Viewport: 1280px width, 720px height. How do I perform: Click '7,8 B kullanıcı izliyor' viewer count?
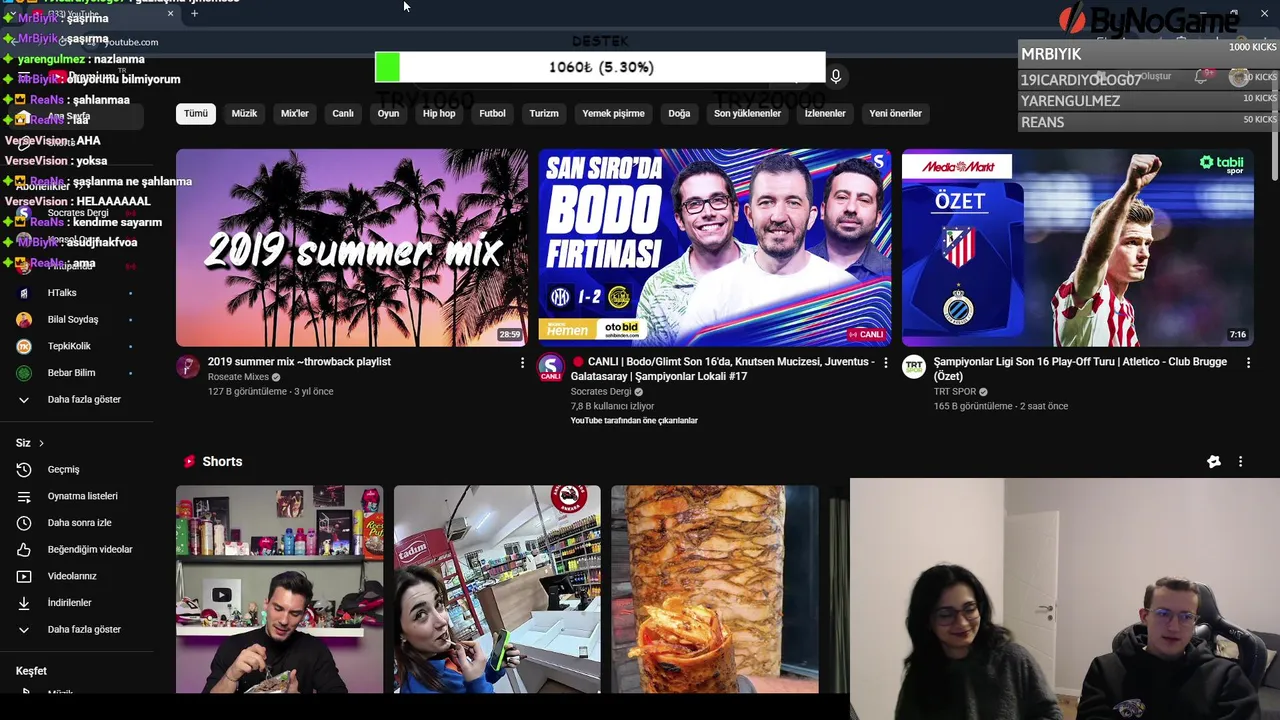tap(612, 406)
